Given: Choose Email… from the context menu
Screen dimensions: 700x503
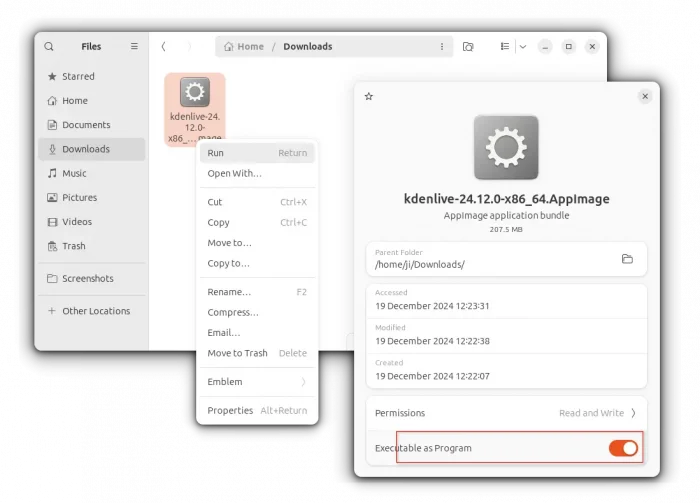Looking at the screenshot, I should point(257,333).
